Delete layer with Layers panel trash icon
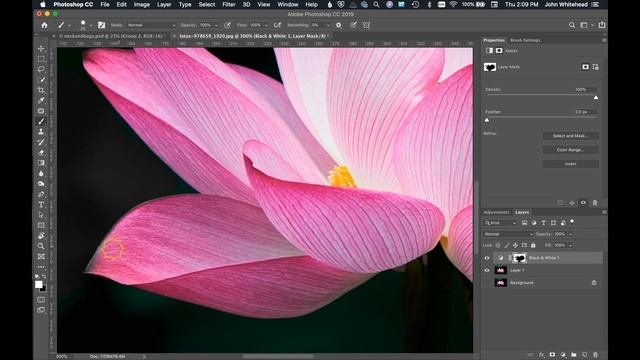 pos(595,355)
